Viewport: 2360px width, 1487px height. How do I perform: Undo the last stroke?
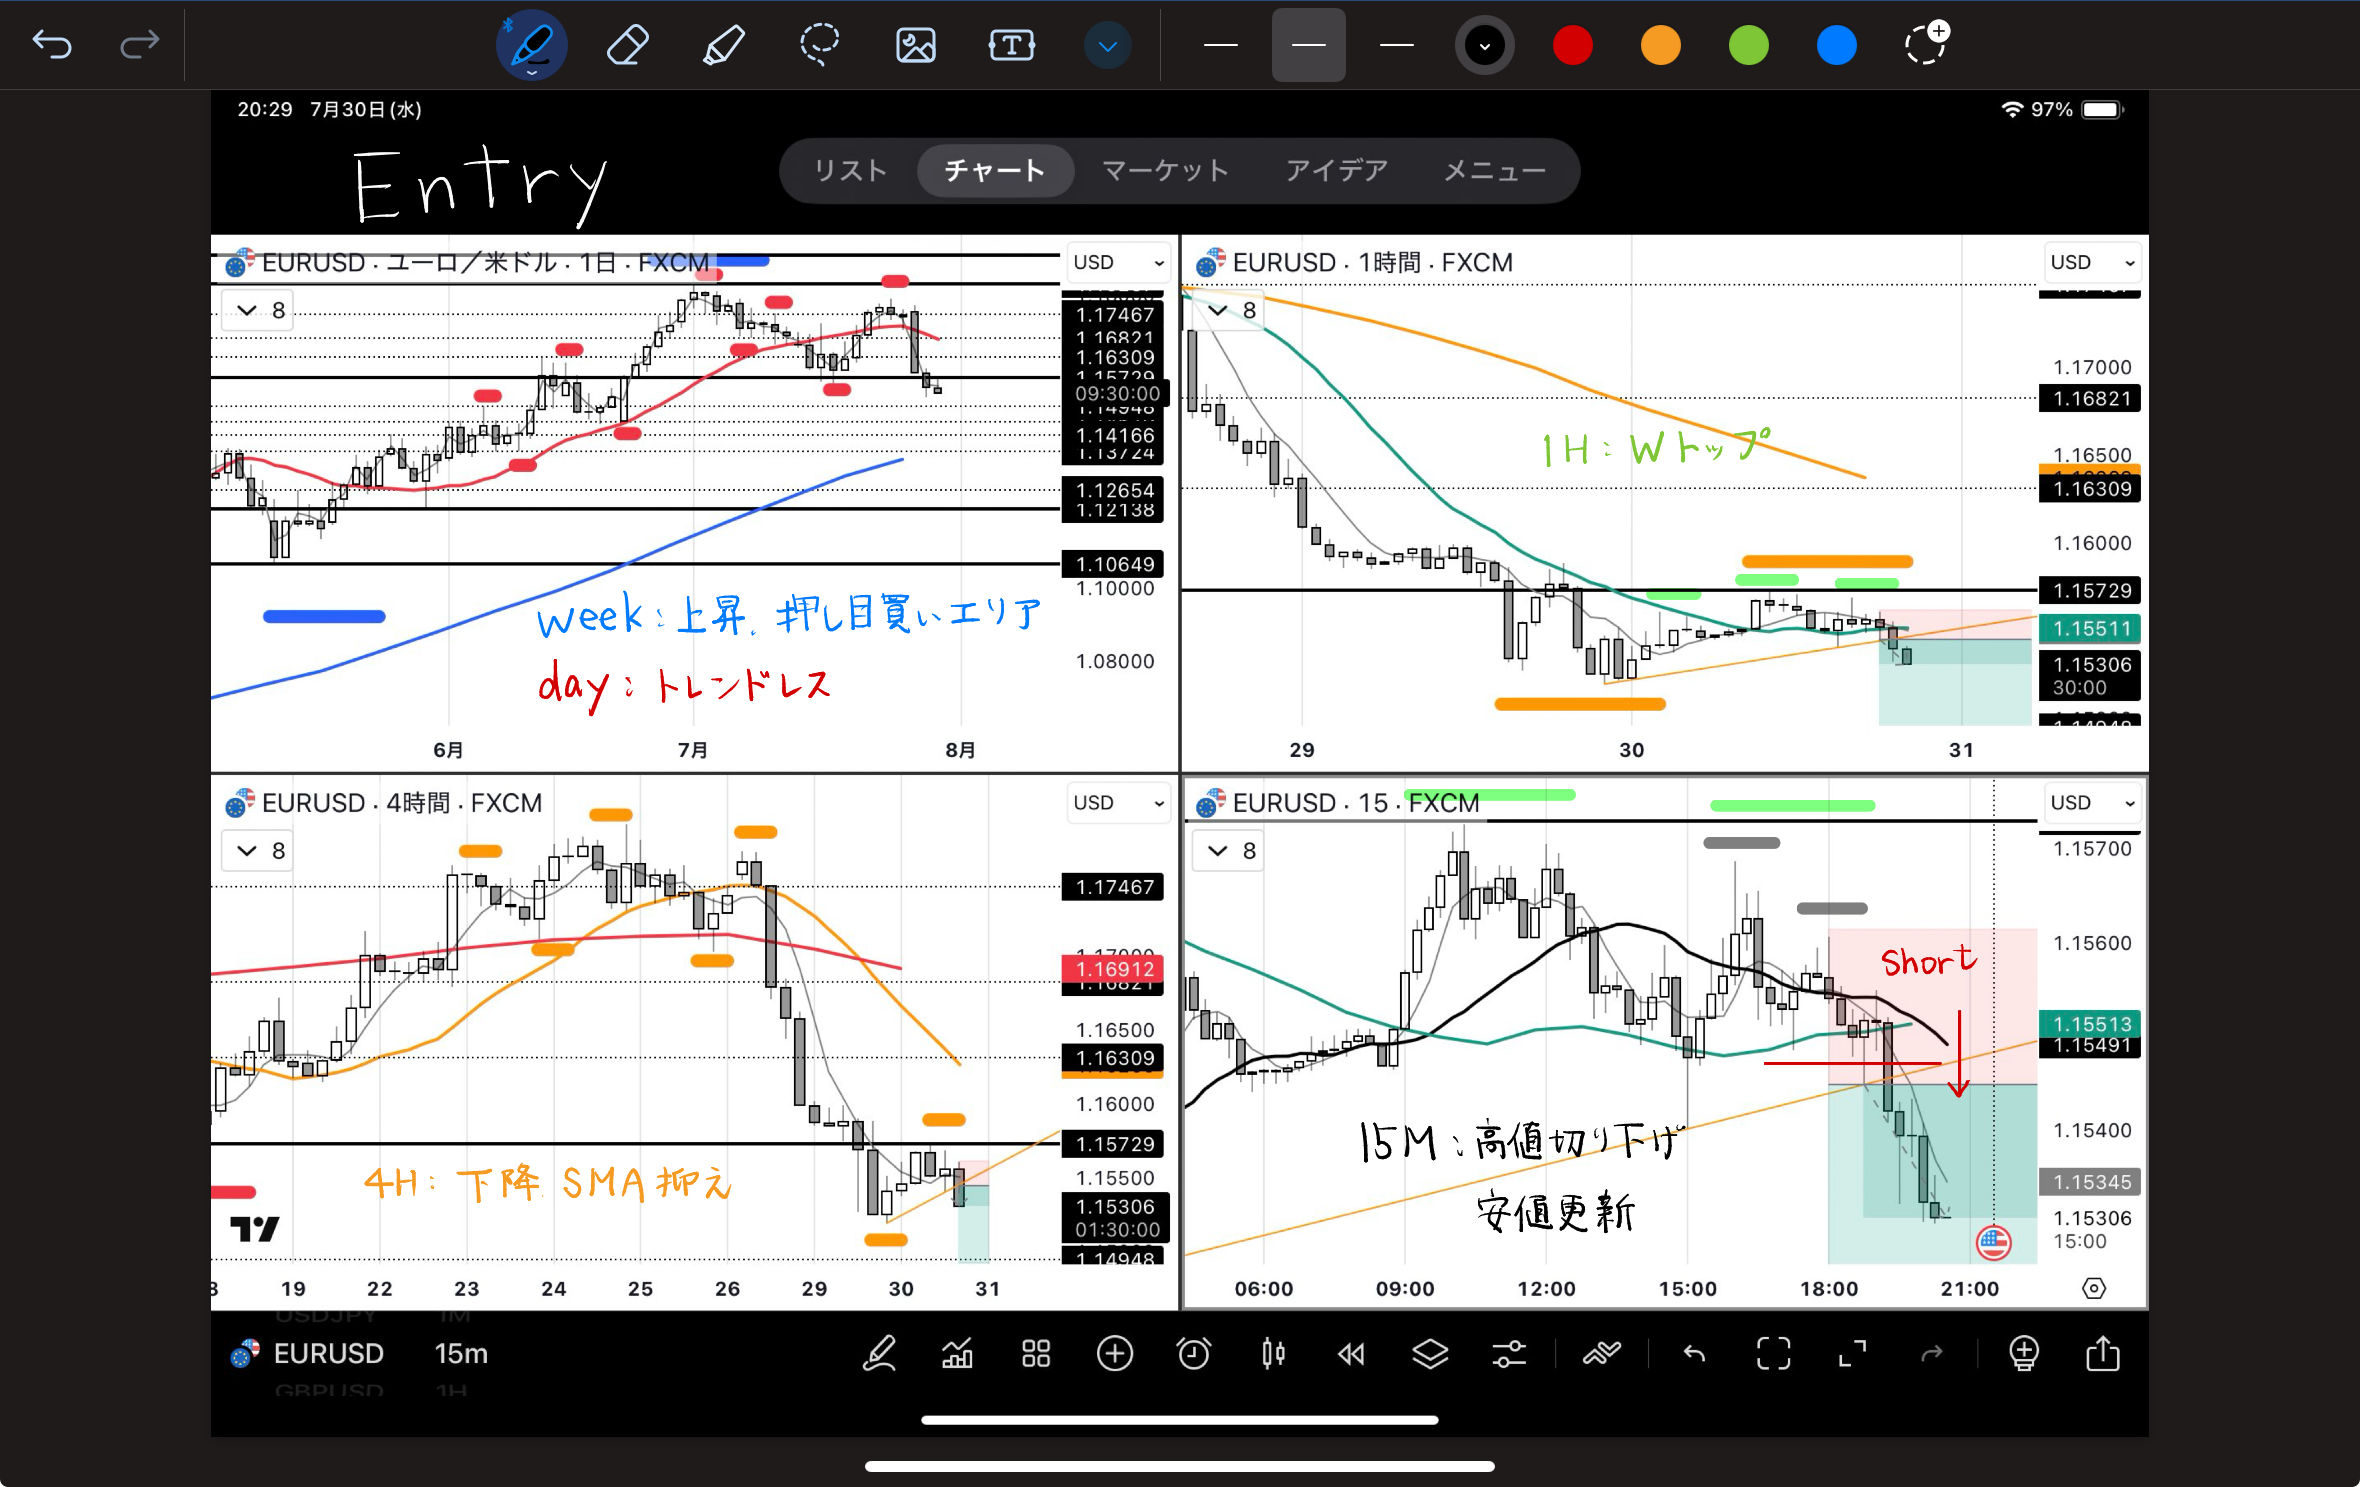tap(52, 44)
